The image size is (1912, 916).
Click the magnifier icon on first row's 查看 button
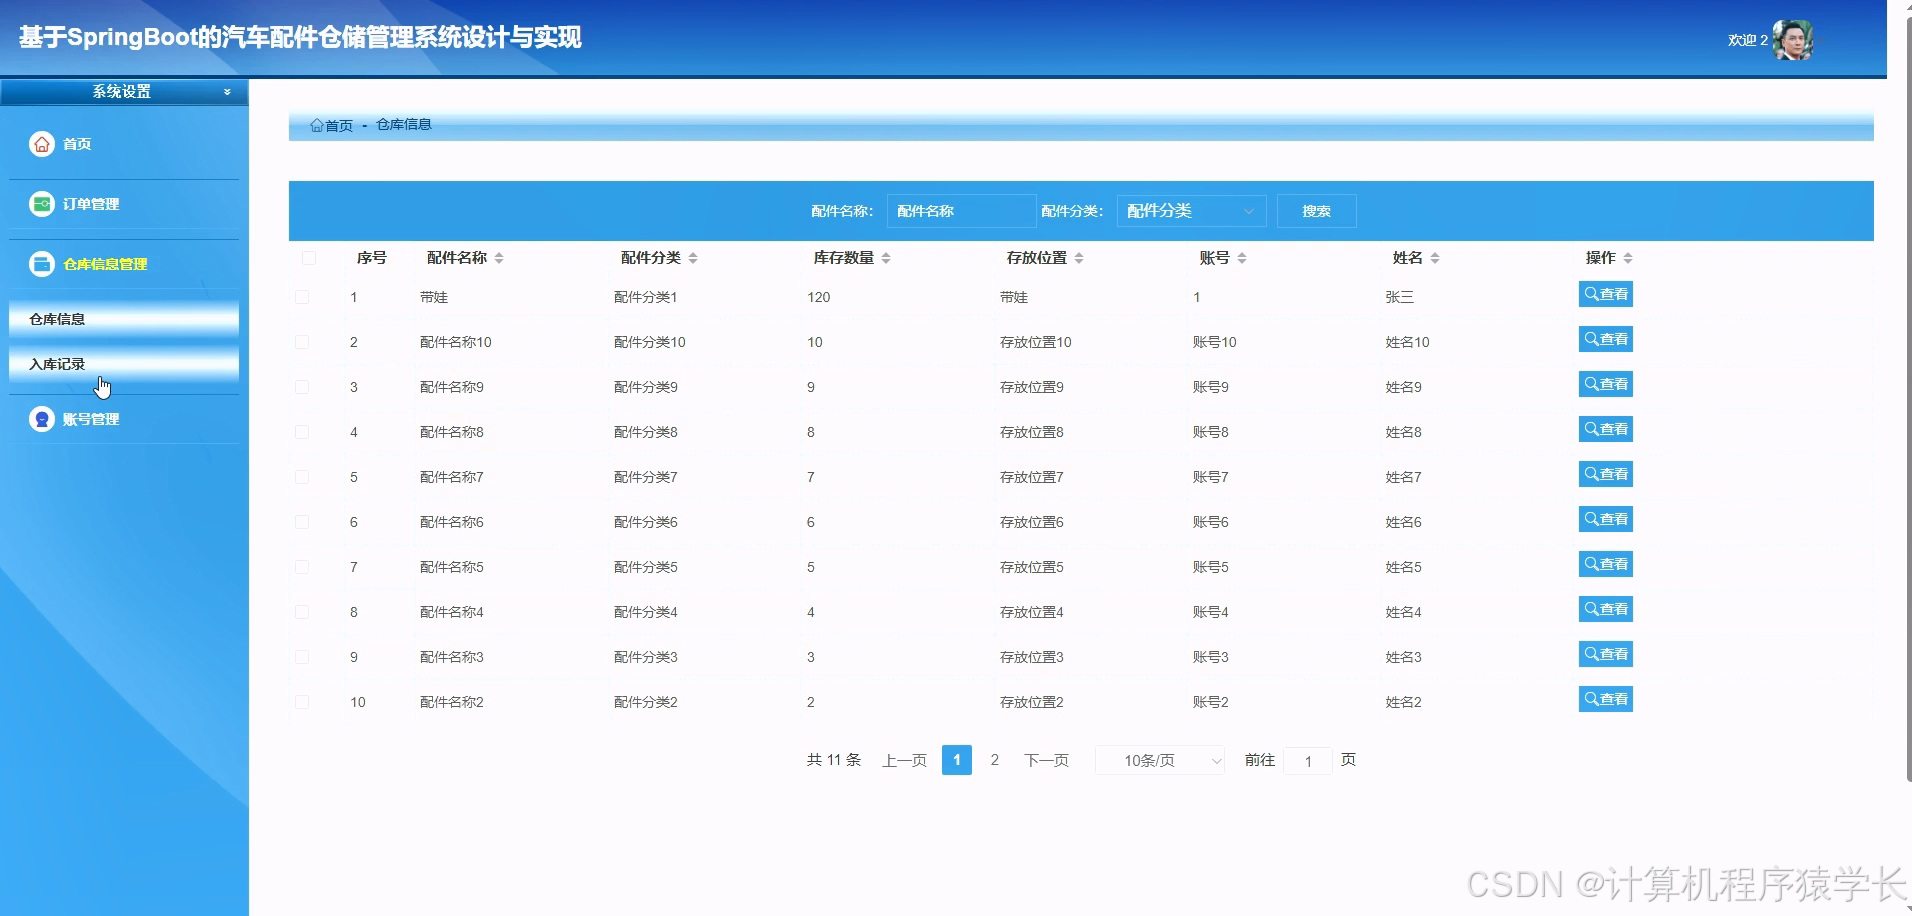pyautogui.click(x=1592, y=294)
